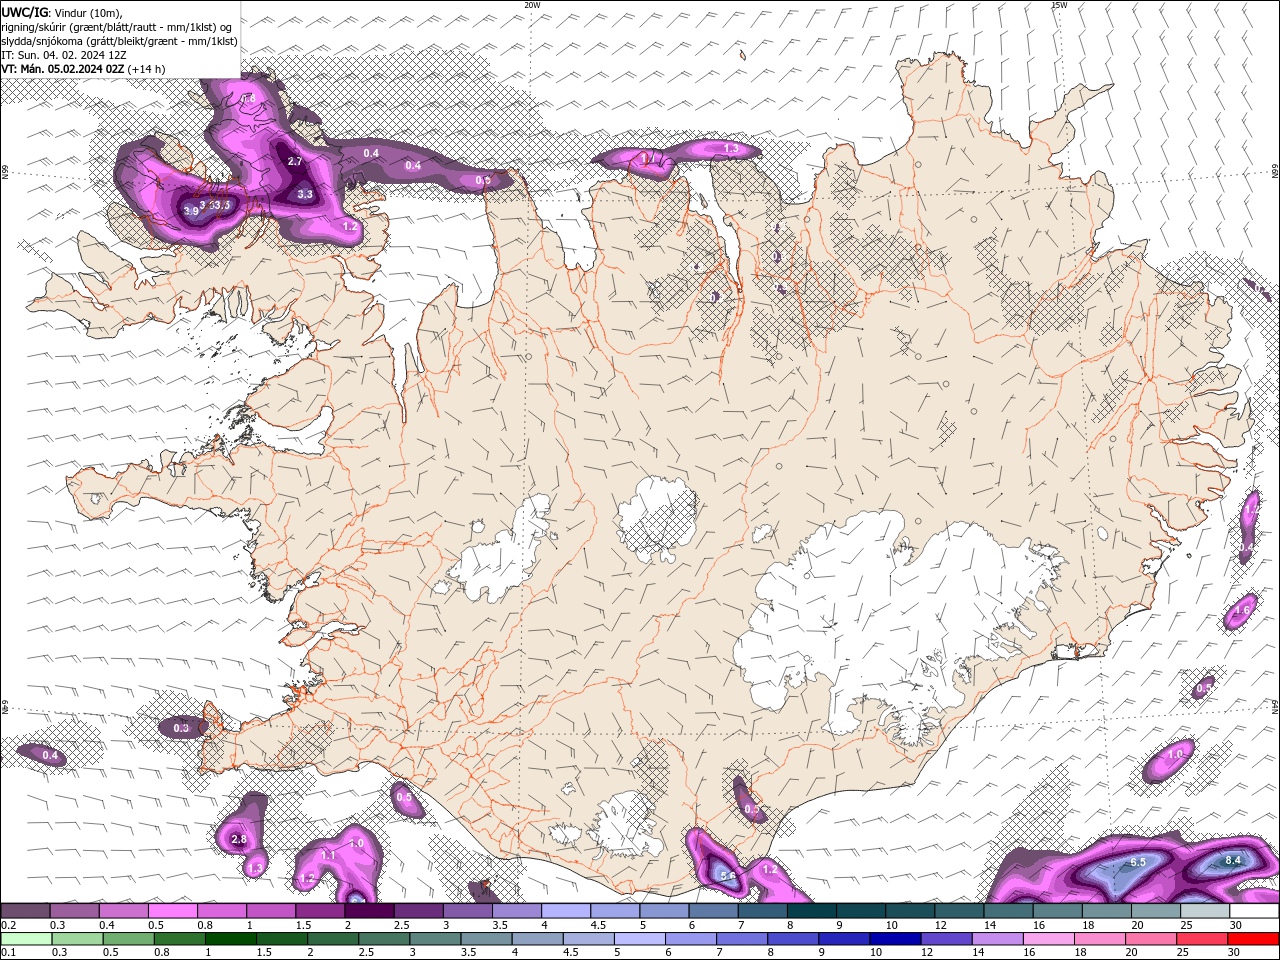The width and height of the screenshot is (1280, 960).
Task: Click the 3.9 precipitation value in the Westfjords
Action: coord(191,211)
